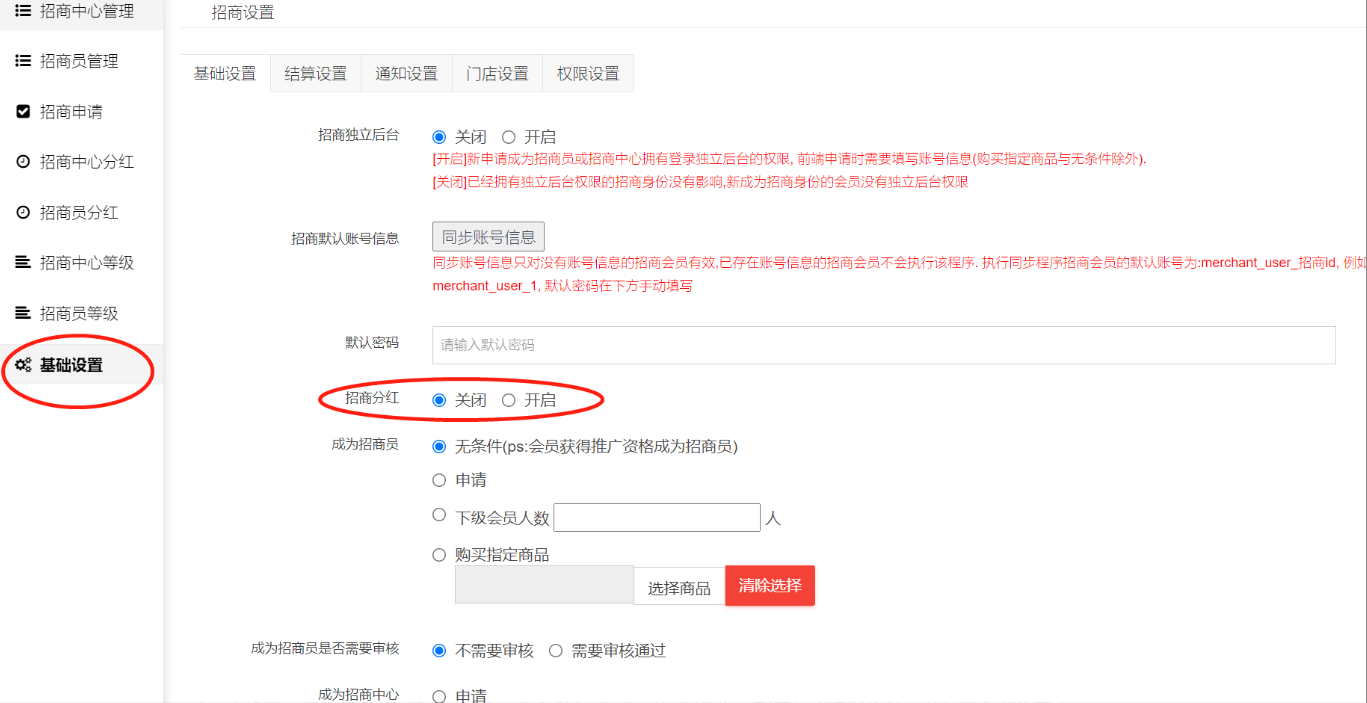
Task: Focus the 默认密码 input field
Action: pyautogui.click(x=883, y=345)
